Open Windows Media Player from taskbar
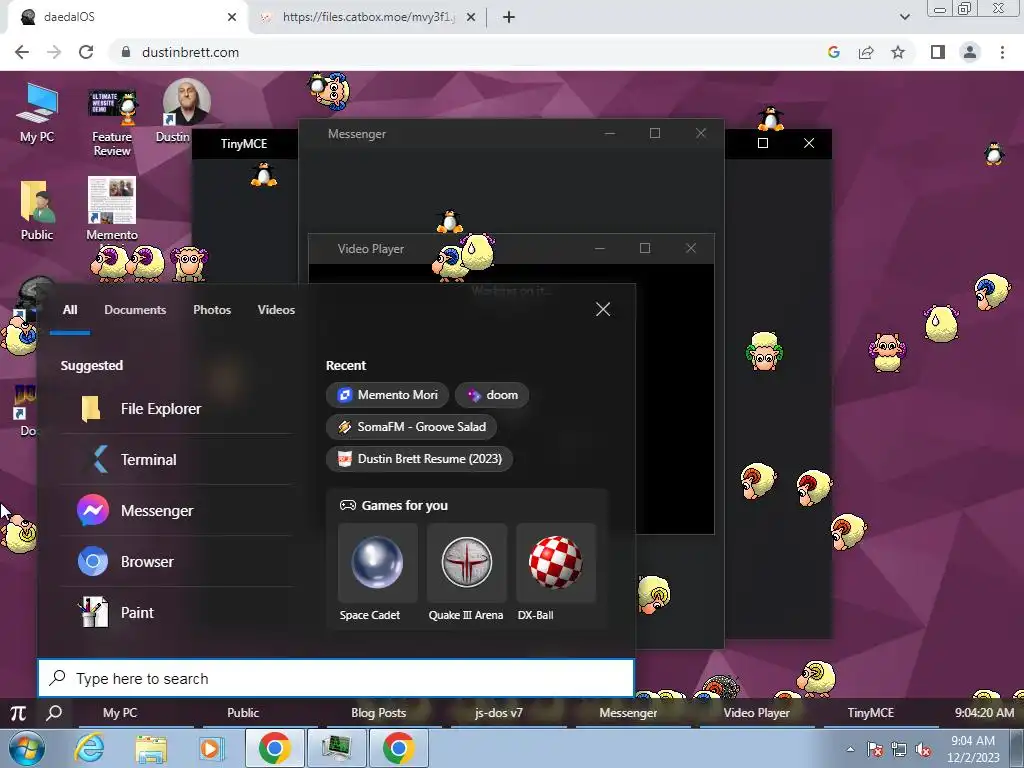Image resolution: width=1024 pixels, height=768 pixels. click(x=211, y=748)
